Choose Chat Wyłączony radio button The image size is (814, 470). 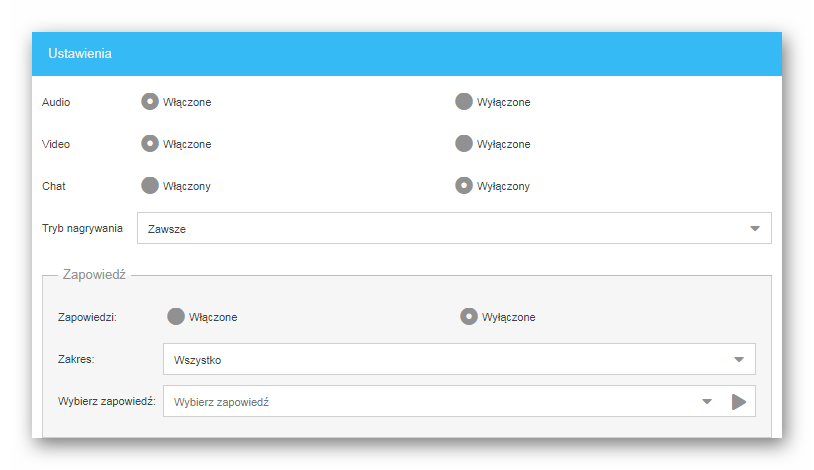pos(464,185)
